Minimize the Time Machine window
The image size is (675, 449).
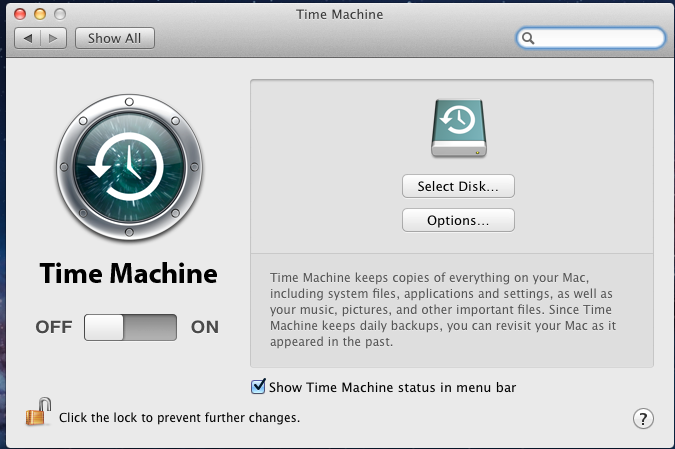click(41, 14)
